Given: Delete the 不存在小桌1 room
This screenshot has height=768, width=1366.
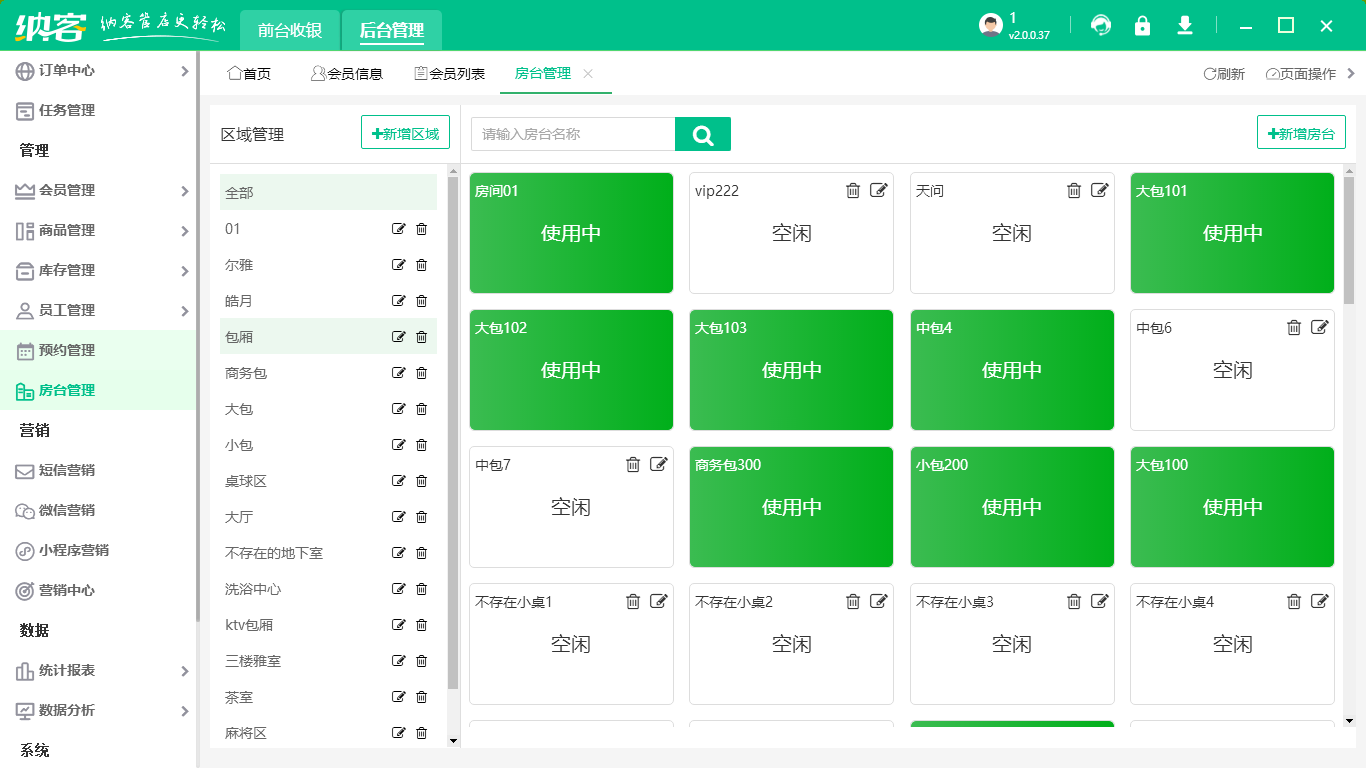Looking at the screenshot, I should click(633, 602).
